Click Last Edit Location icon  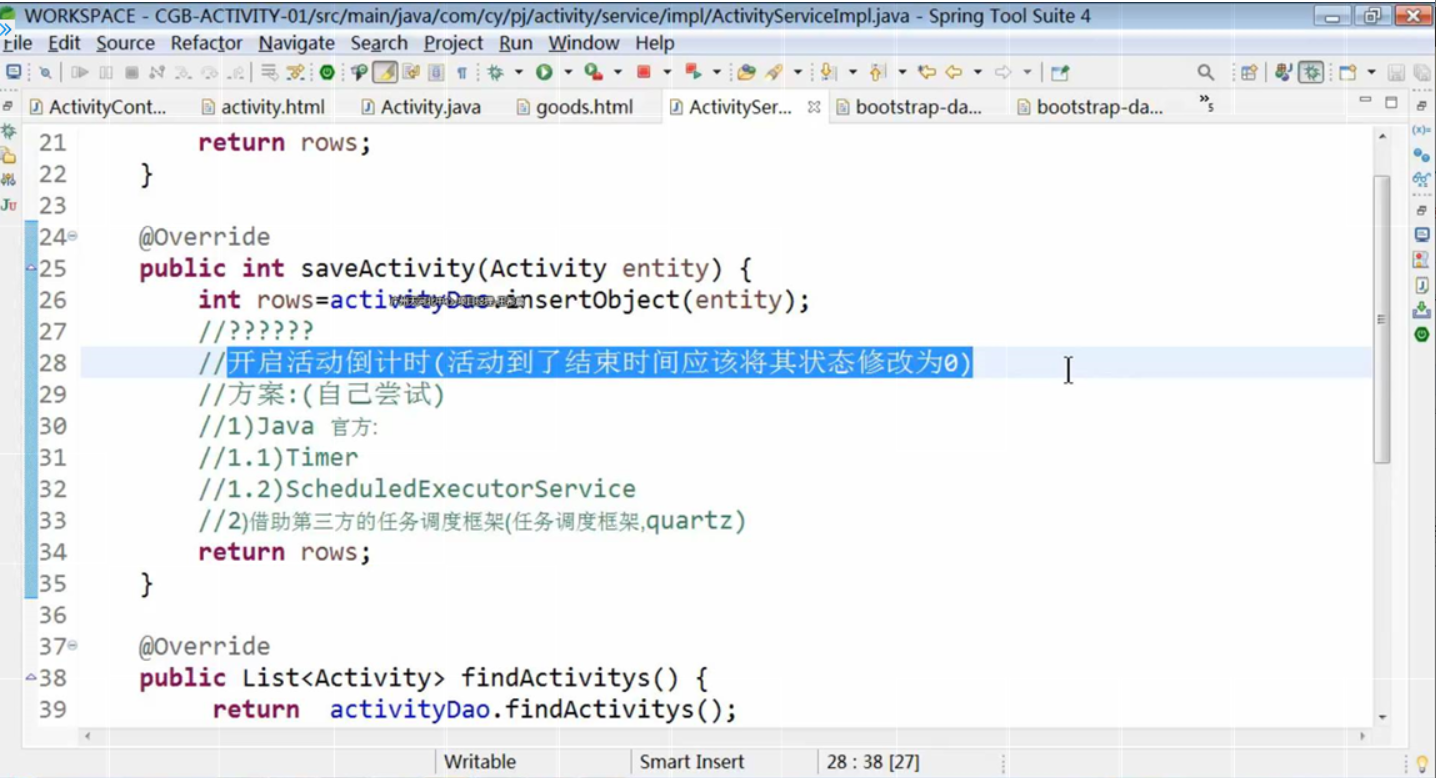(927, 72)
